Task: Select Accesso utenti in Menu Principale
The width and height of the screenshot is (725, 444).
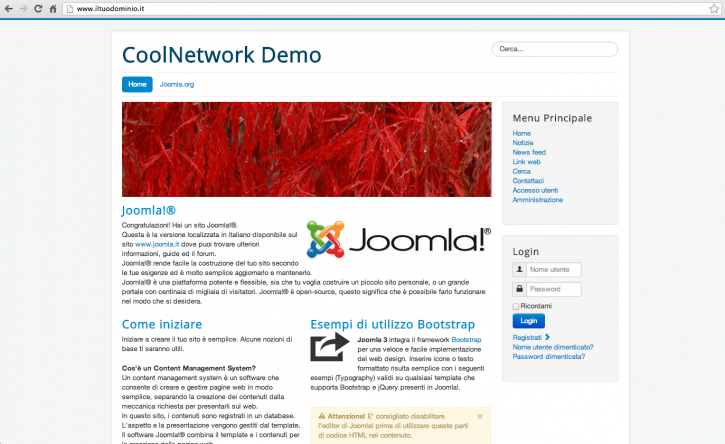Action: point(535,190)
